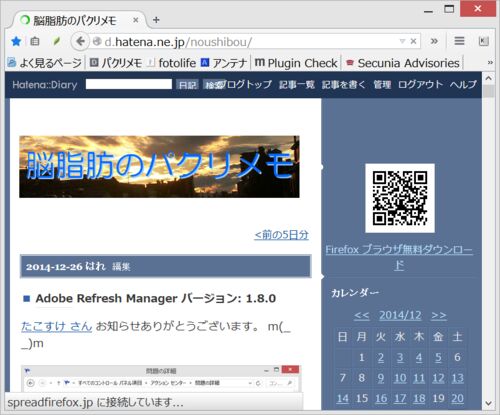Image resolution: width=500 pixels, height=415 pixels.
Task: Open パクリメモ bookmark
Action: click(116, 63)
